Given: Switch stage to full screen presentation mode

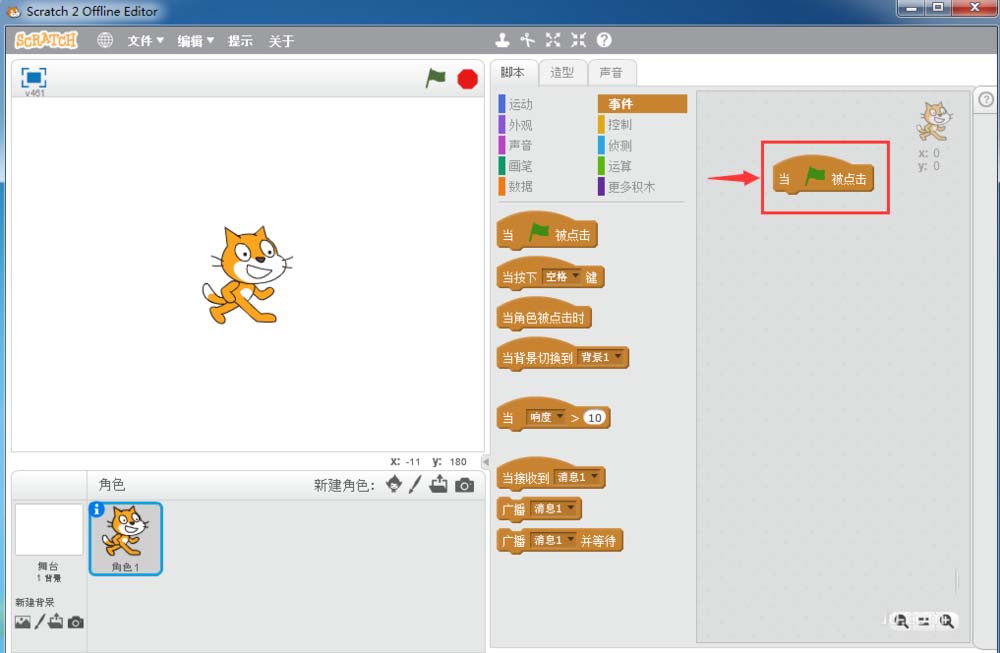Looking at the screenshot, I should 34,78.
